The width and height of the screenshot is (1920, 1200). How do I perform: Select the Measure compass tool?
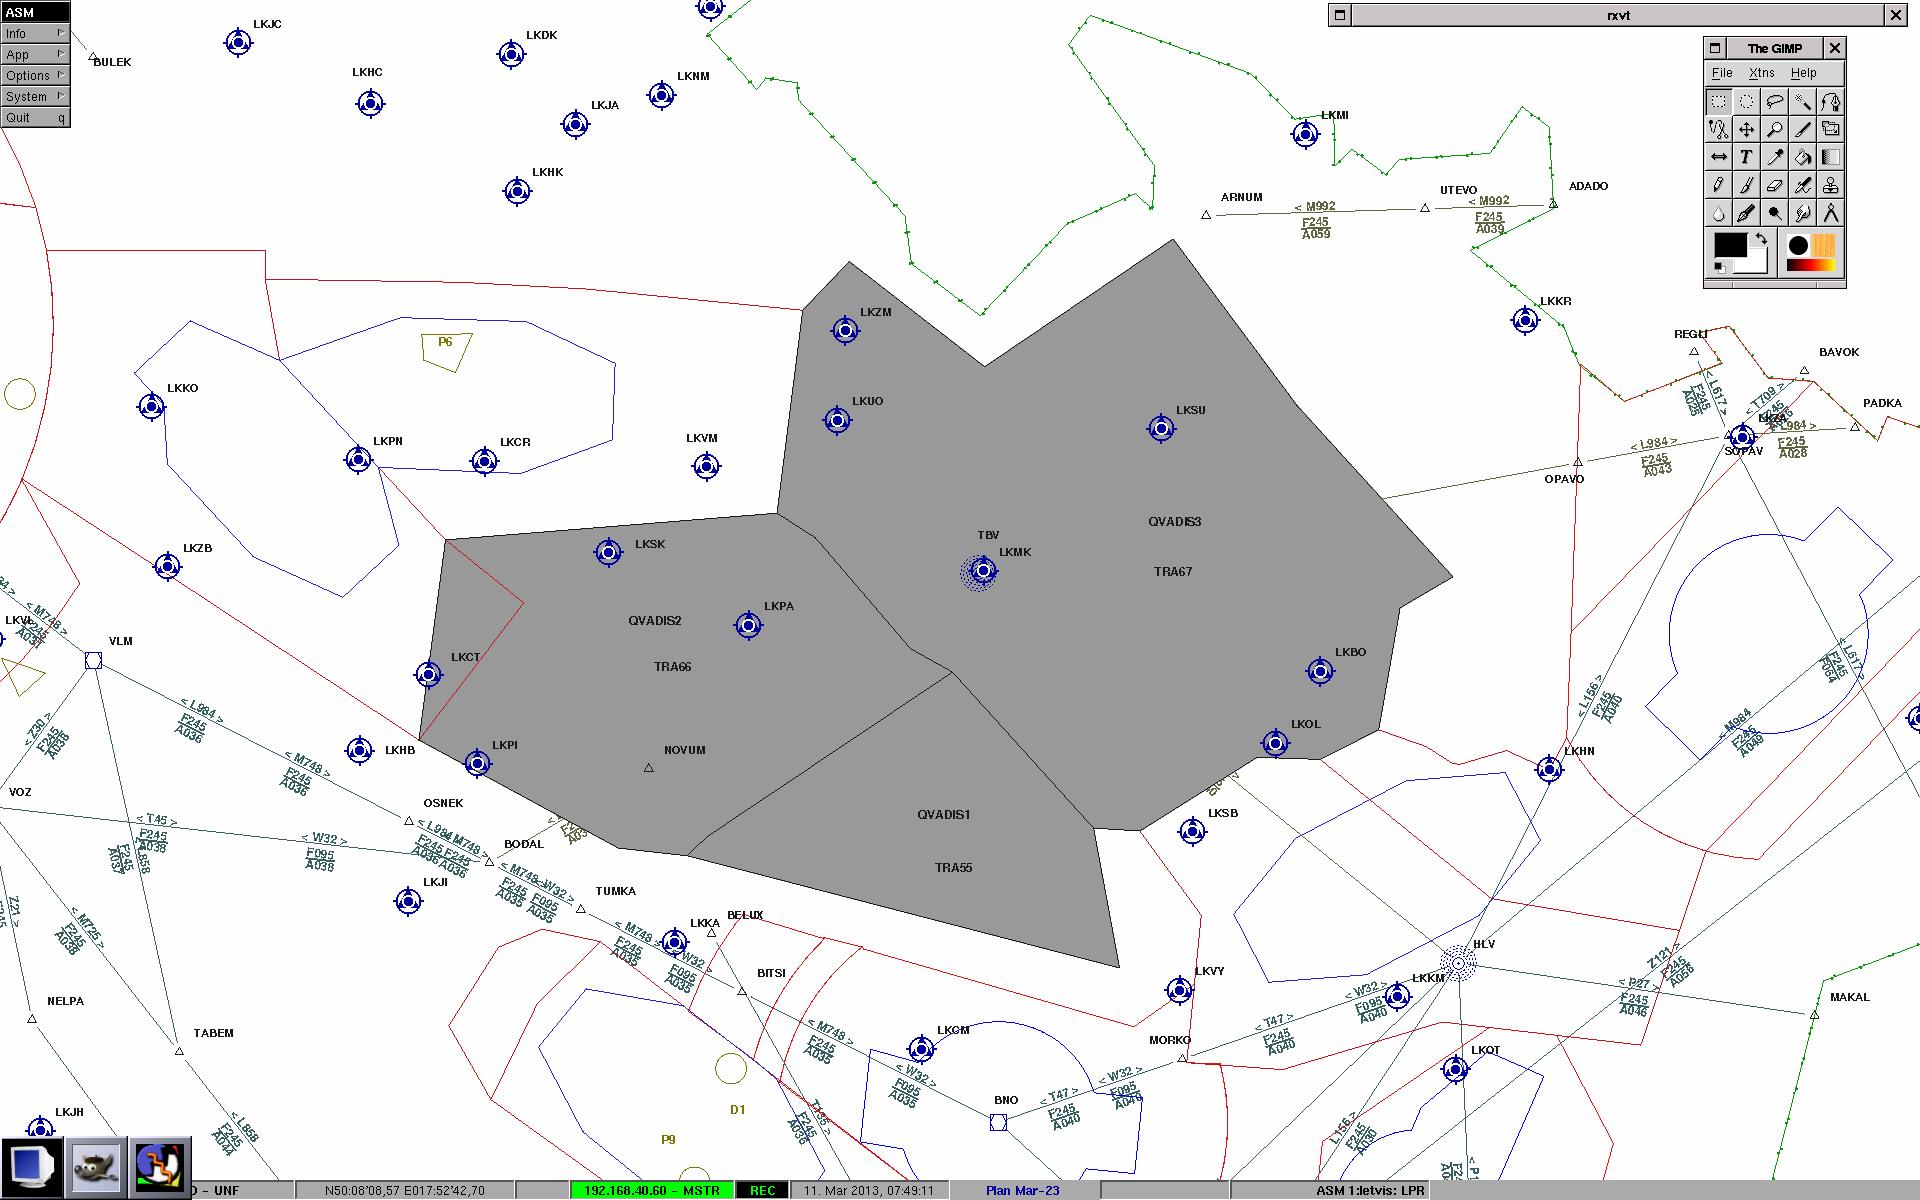pos(1830,213)
